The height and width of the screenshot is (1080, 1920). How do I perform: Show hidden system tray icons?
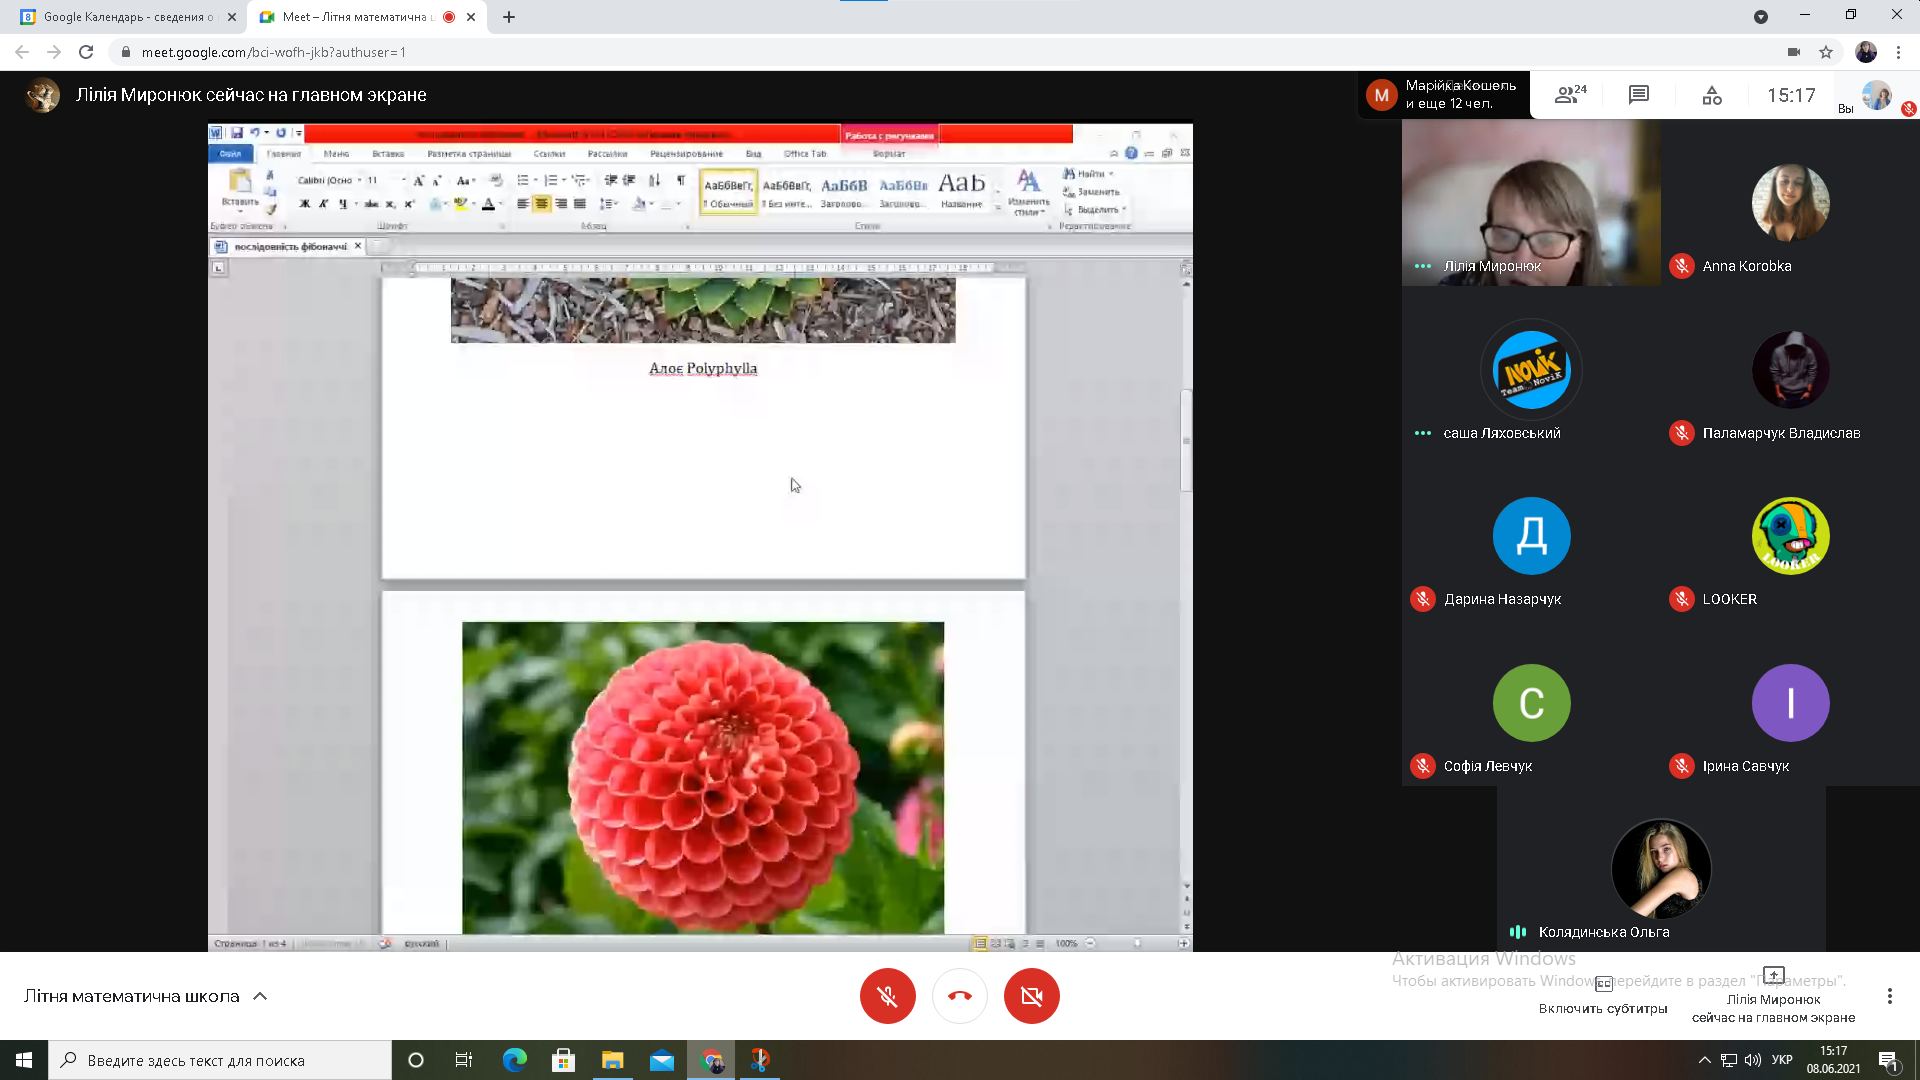(1704, 1060)
